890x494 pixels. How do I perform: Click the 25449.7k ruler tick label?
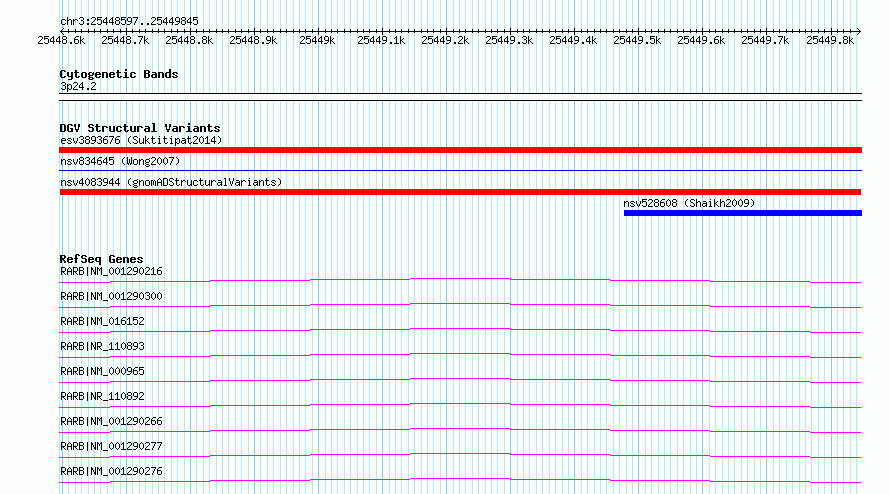pos(765,40)
